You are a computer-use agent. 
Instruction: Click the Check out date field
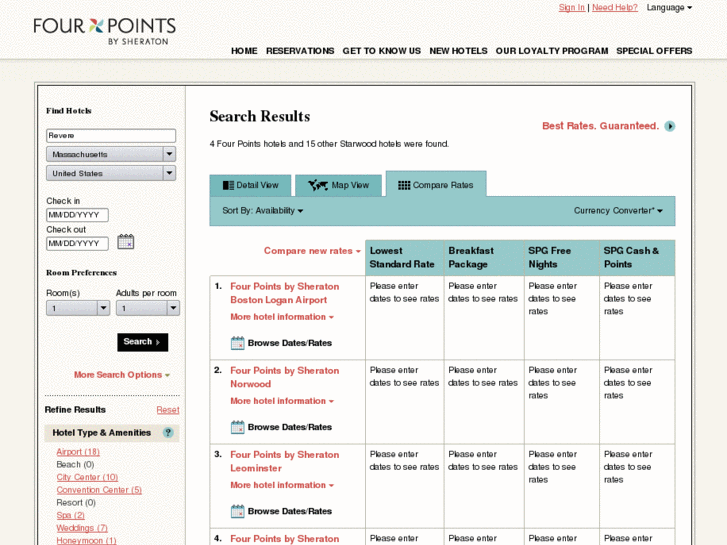(x=77, y=244)
